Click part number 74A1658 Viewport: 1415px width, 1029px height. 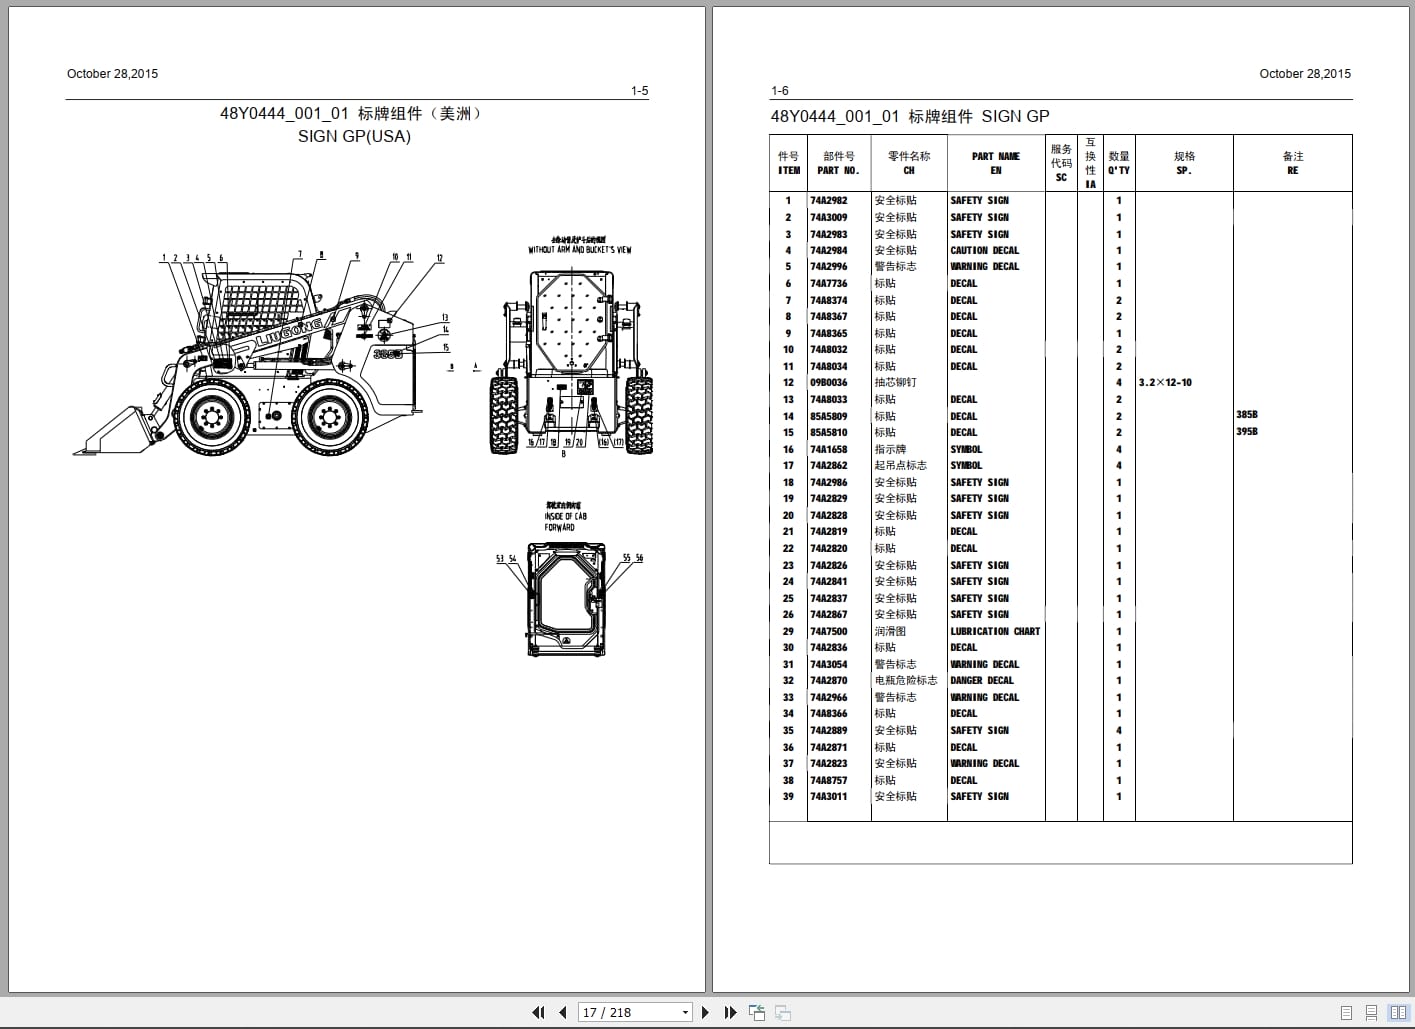point(828,450)
